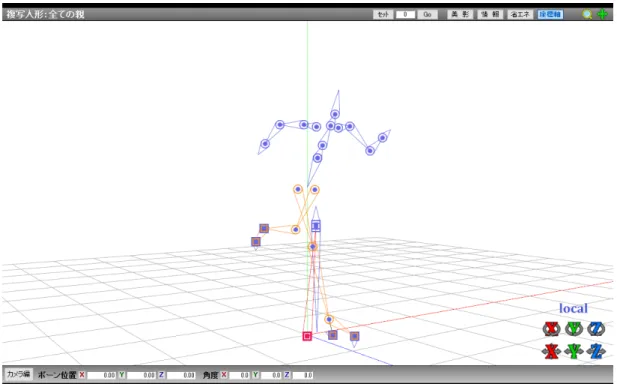Toggle the highlighted 座標軸 axis display button

pos(550,15)
